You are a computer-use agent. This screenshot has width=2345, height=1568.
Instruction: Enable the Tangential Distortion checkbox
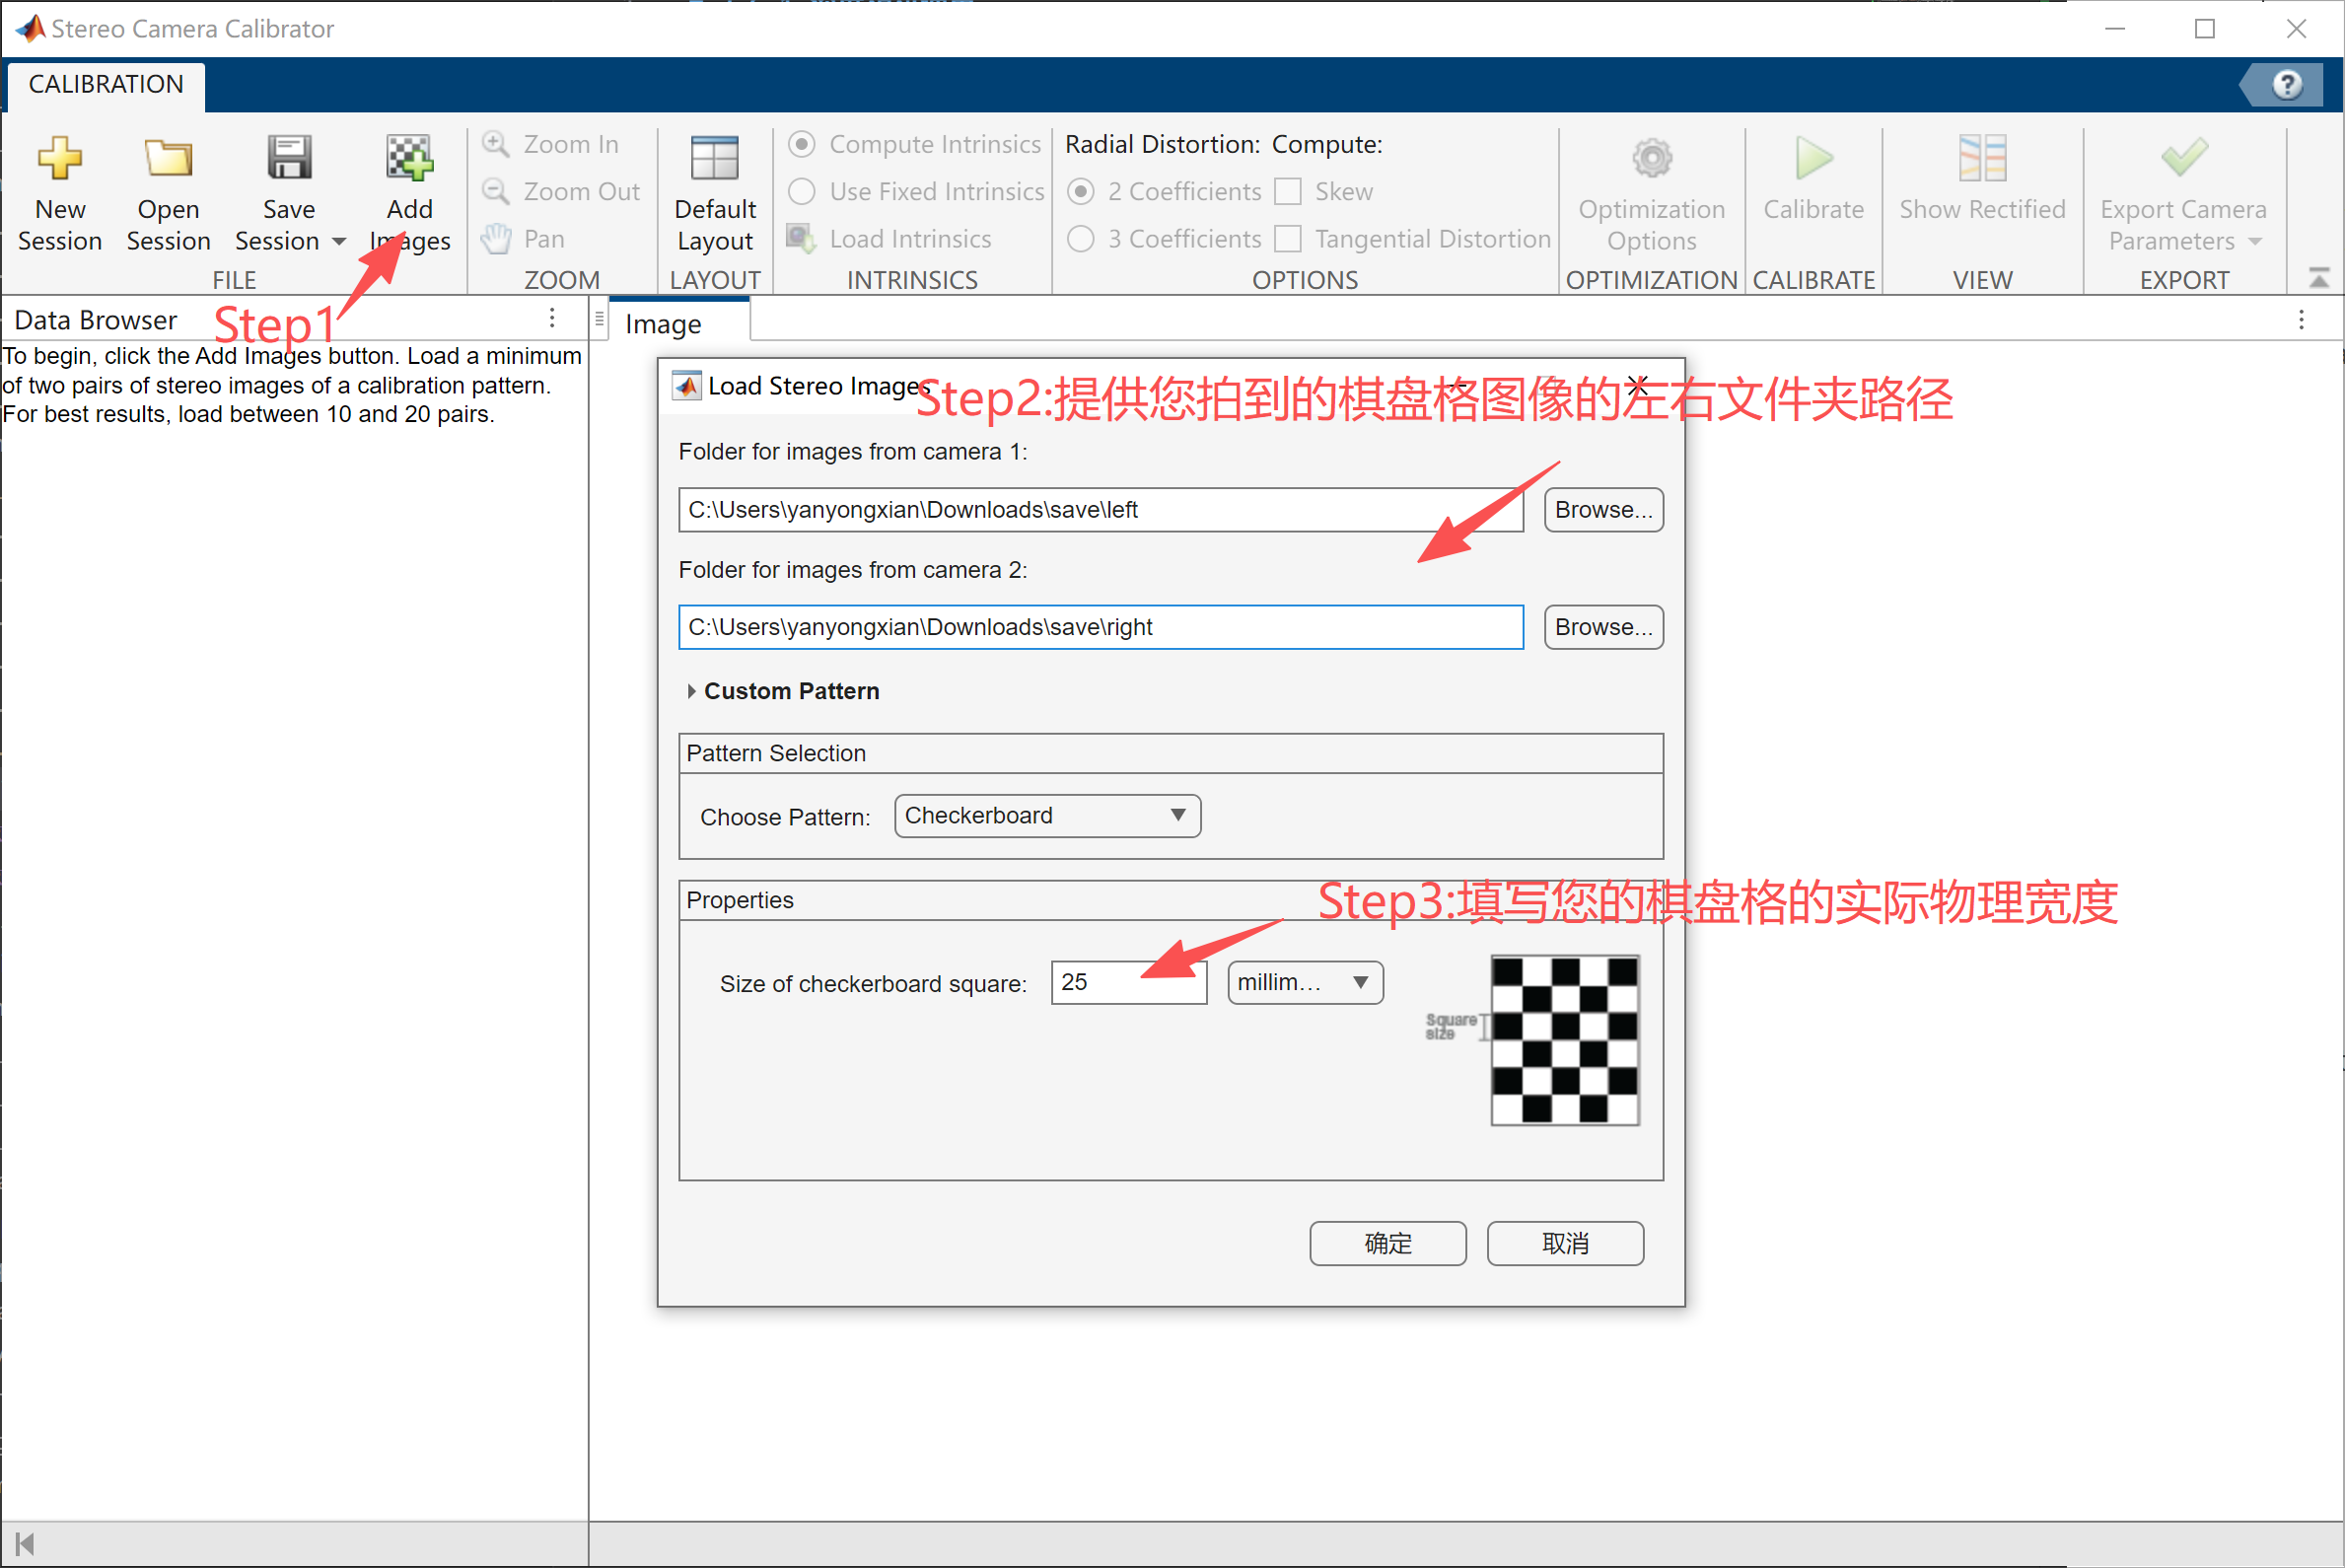coord(1288,239)
